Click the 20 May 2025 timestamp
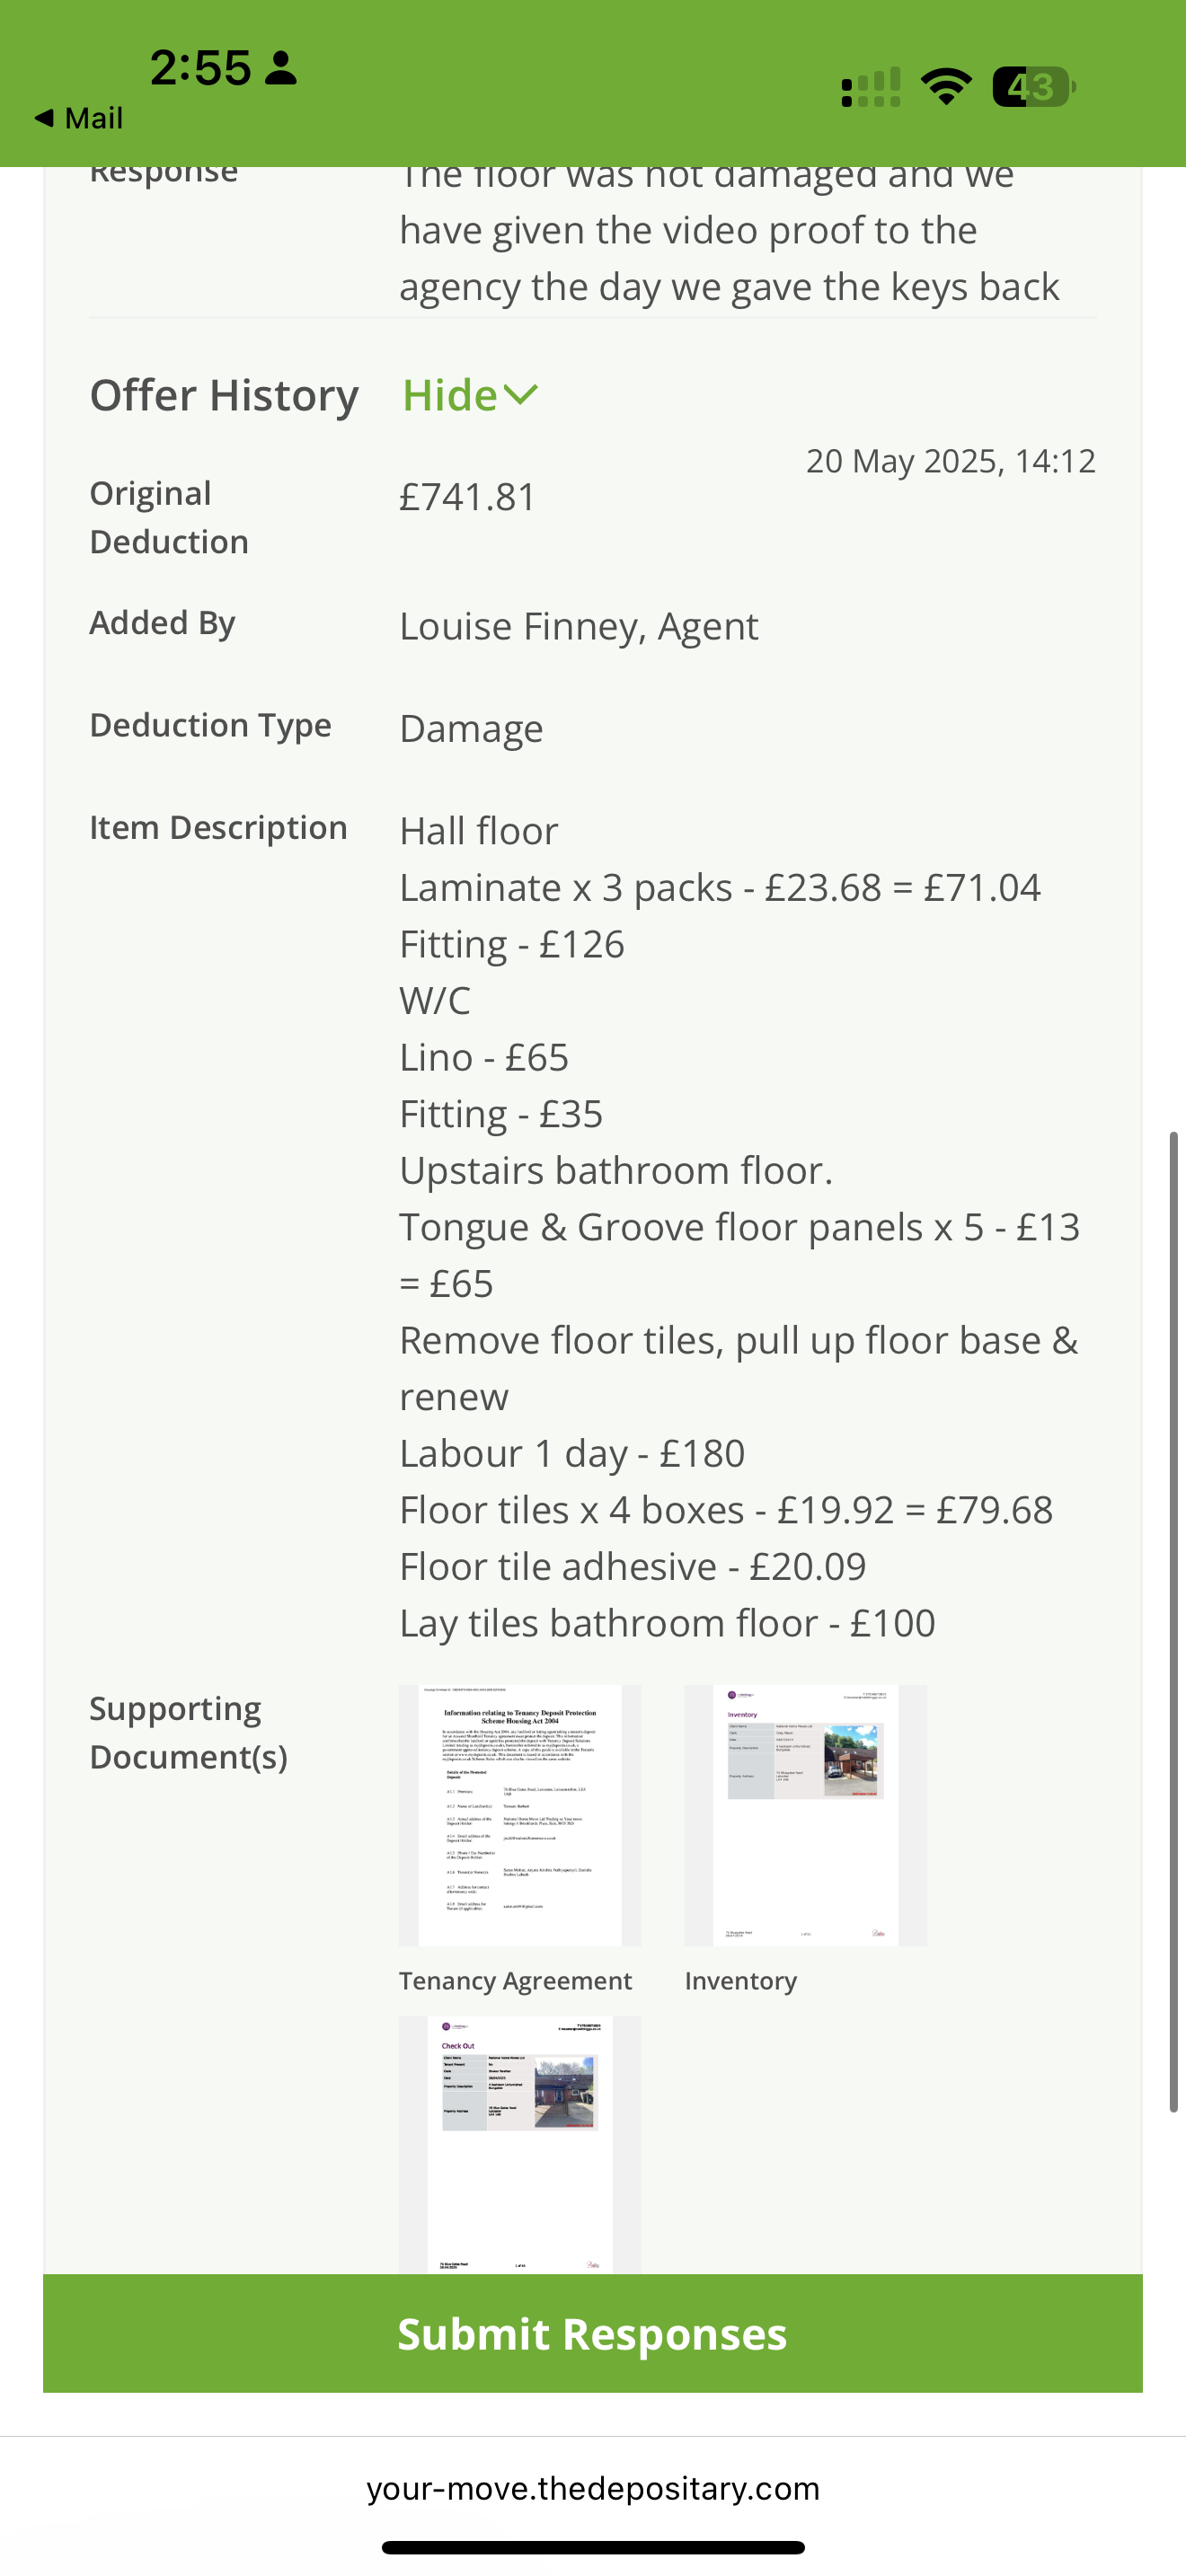 pos(950,461)
